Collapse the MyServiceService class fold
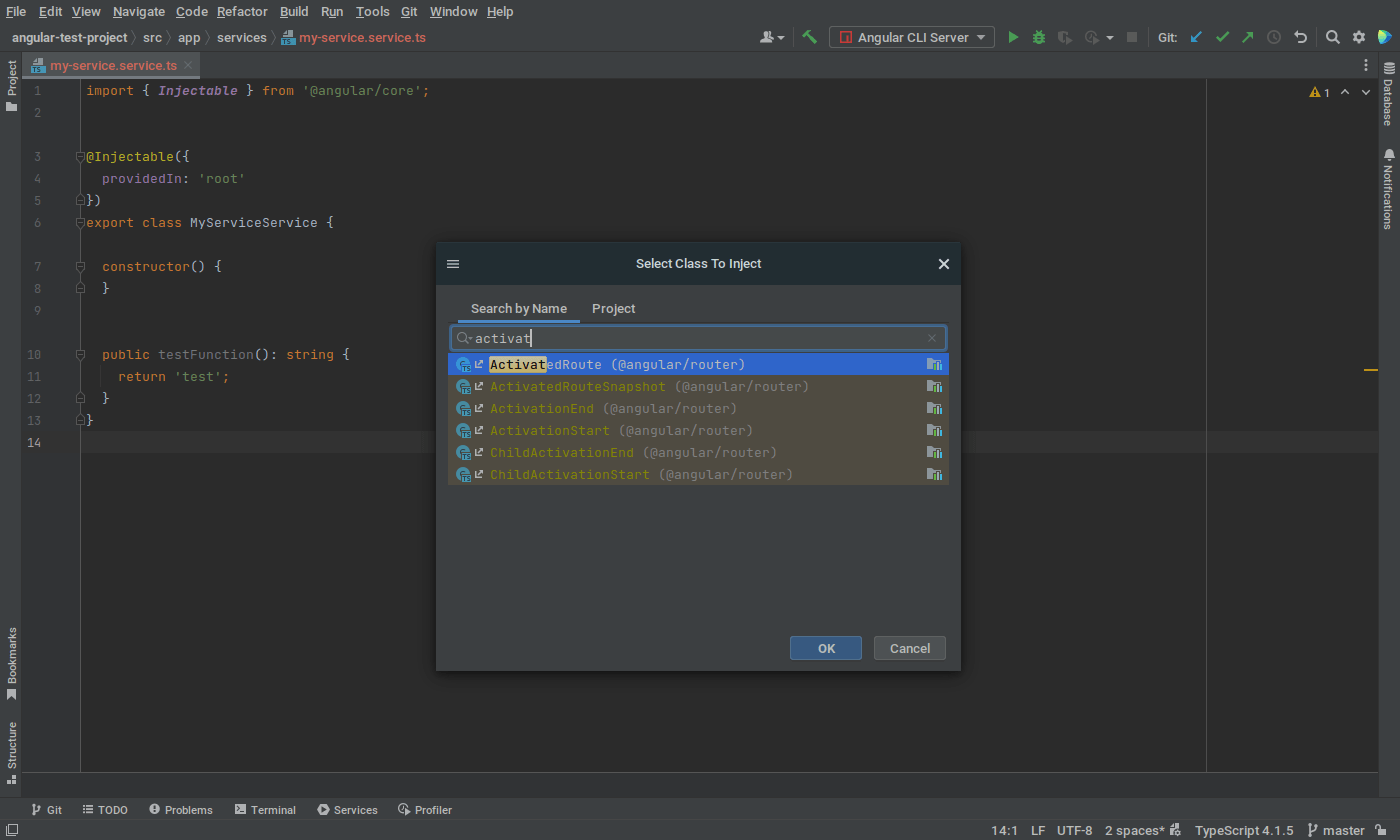Screen dimensions: 1400x840 (79, 222)
